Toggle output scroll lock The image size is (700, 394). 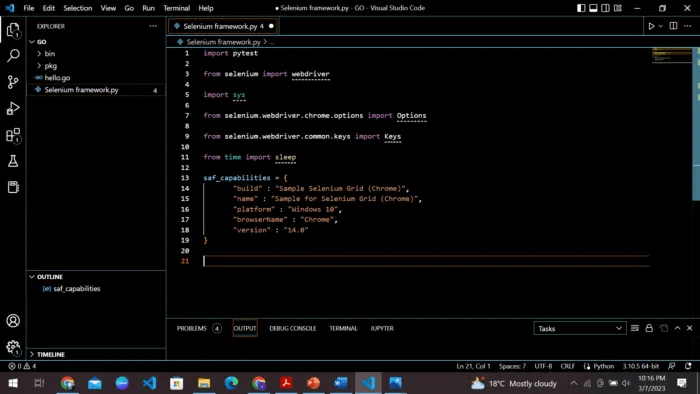649,328
